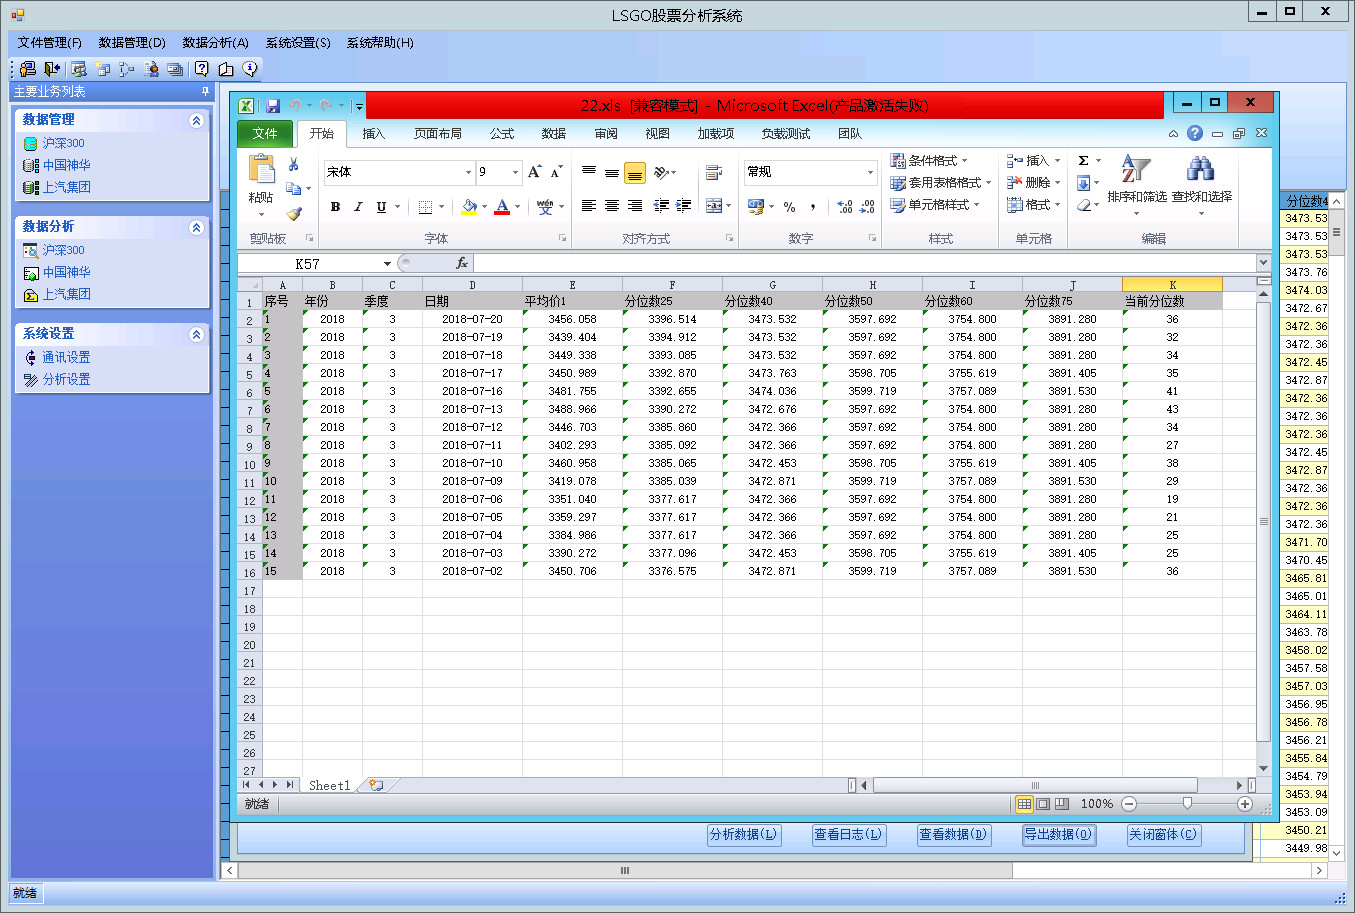
Task: Switch to Excel 公式 ribbon tab
Action: tap(502, 133)
